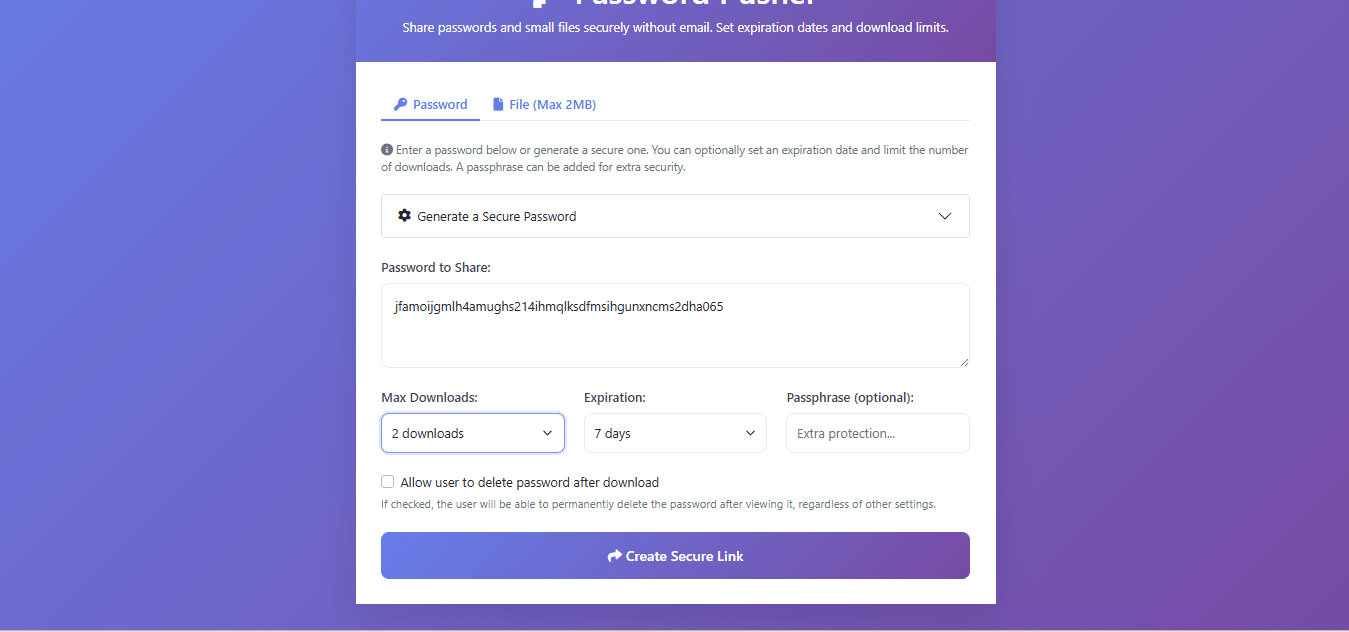The image size is (1349, 632).
Task: Click the chevron arrow inside the Expiration selector
Action: 750,433
